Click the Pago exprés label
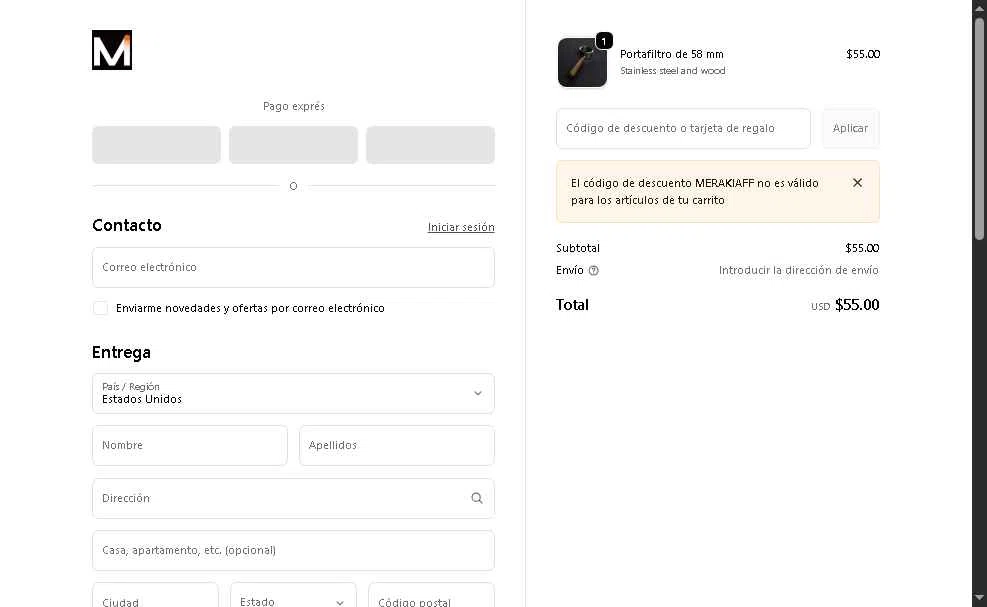The width and height of the screenshot is (987, 607). [293, 106]
